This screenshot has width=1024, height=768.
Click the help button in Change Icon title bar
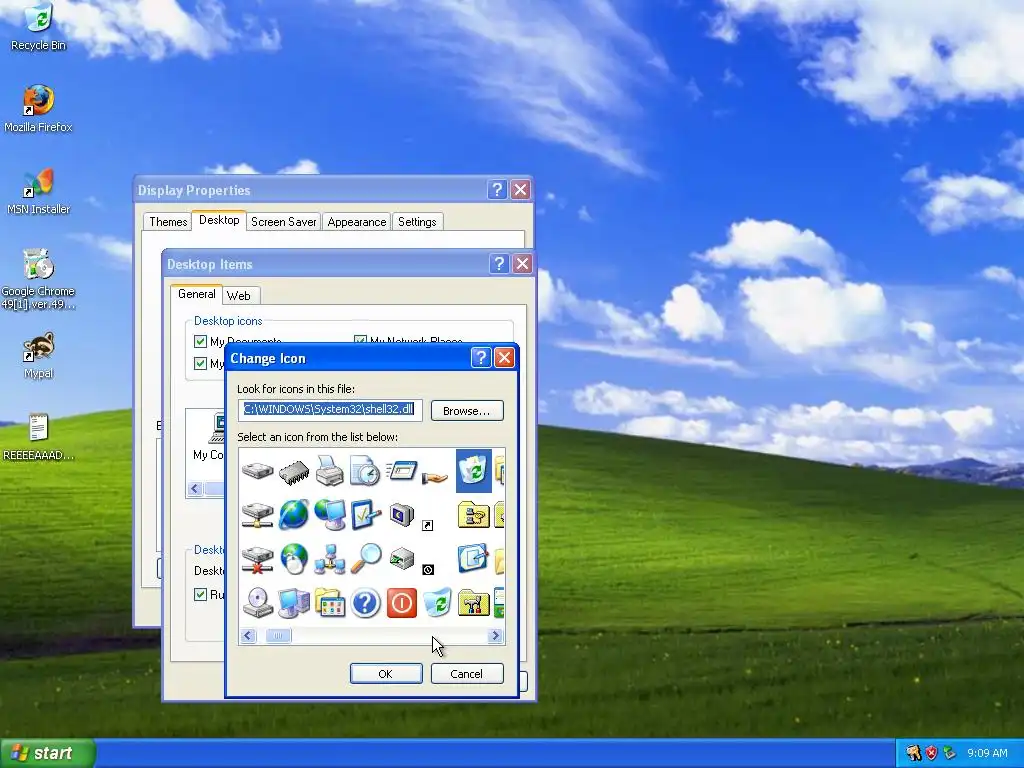[481, 358]
